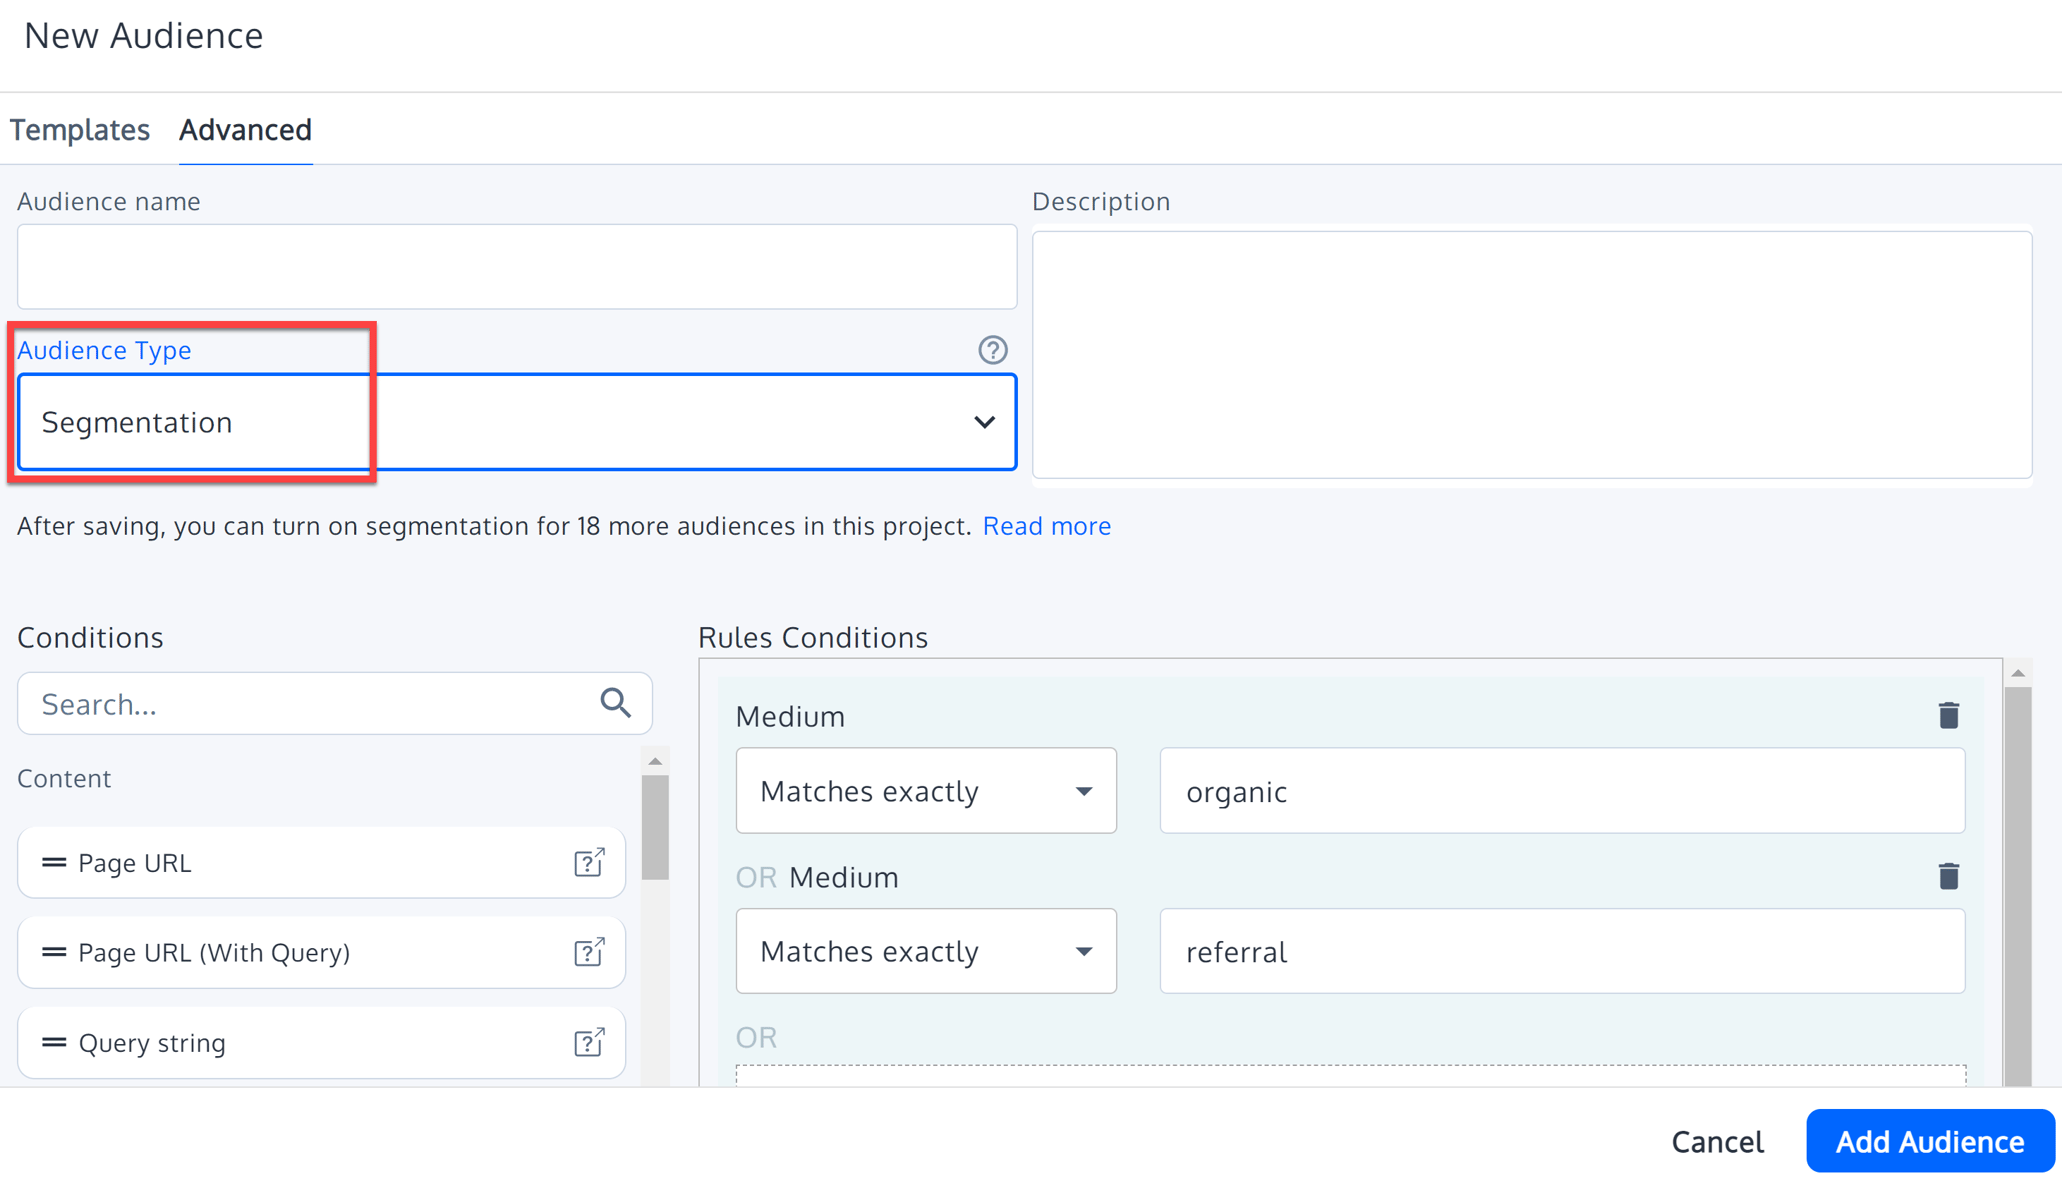Delete the OR Medium referral rule
Viewport: 2062px width, 1188px height.
click(1948, 877)
